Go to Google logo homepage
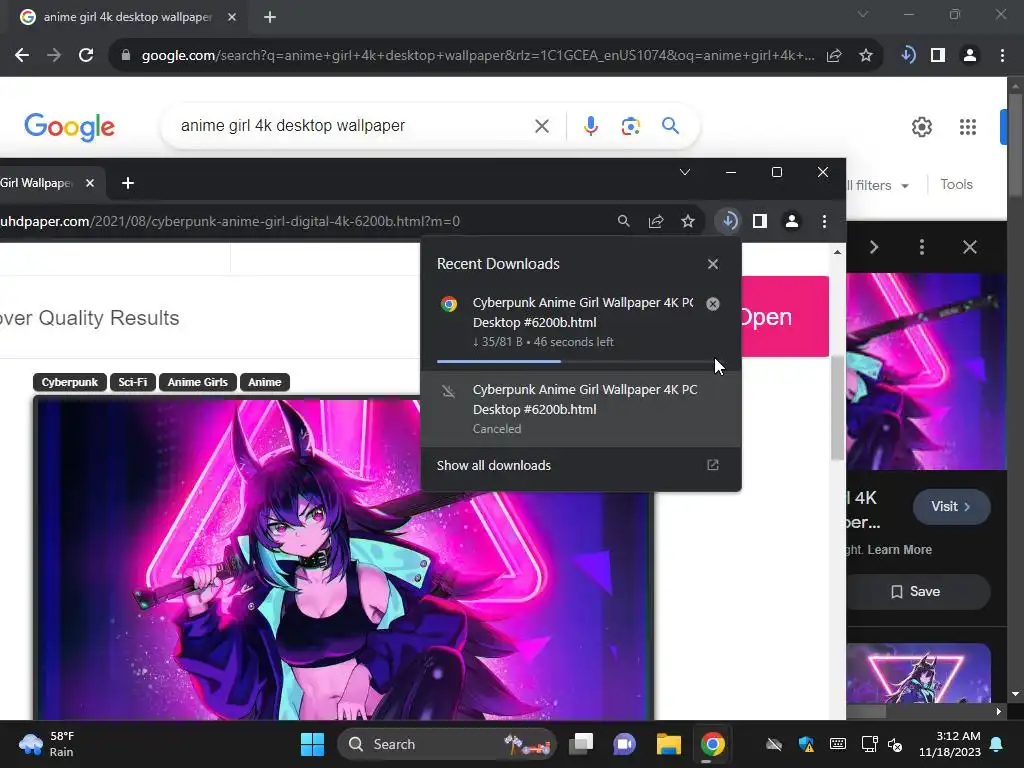The width and height of the screenshot is (1024, 768). 69,127
